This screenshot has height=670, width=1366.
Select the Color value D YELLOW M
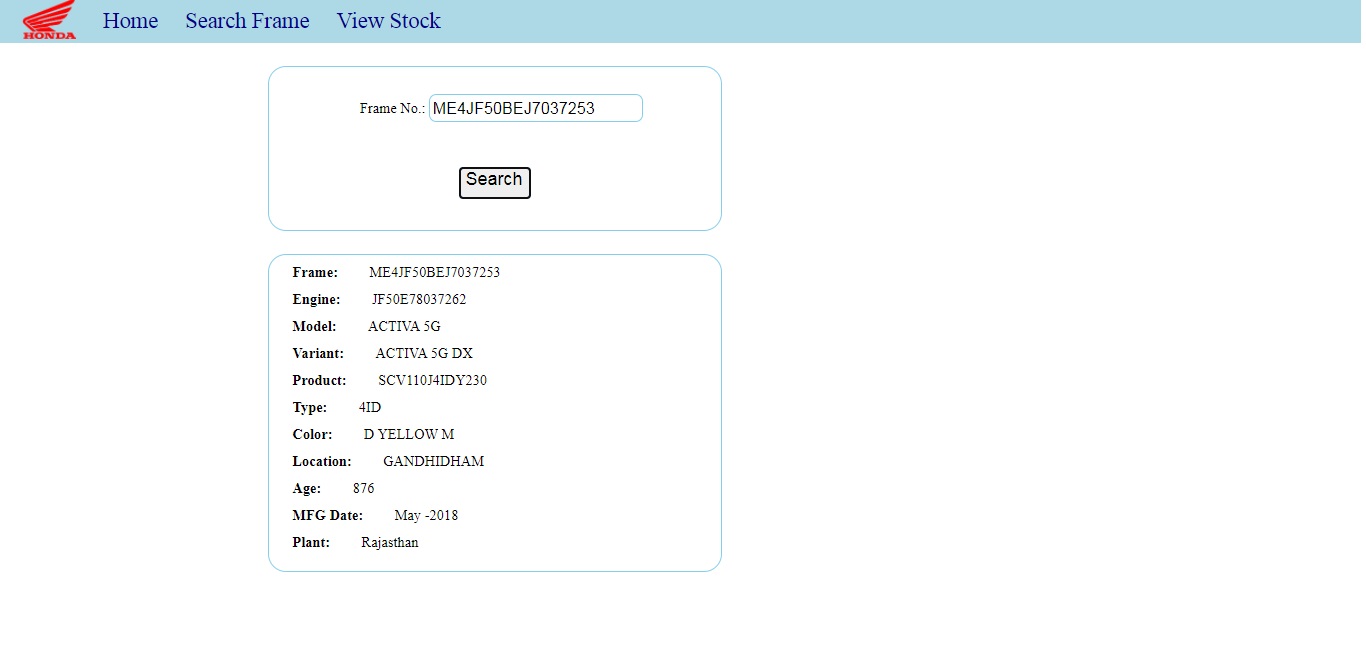[x=409, y=434]
